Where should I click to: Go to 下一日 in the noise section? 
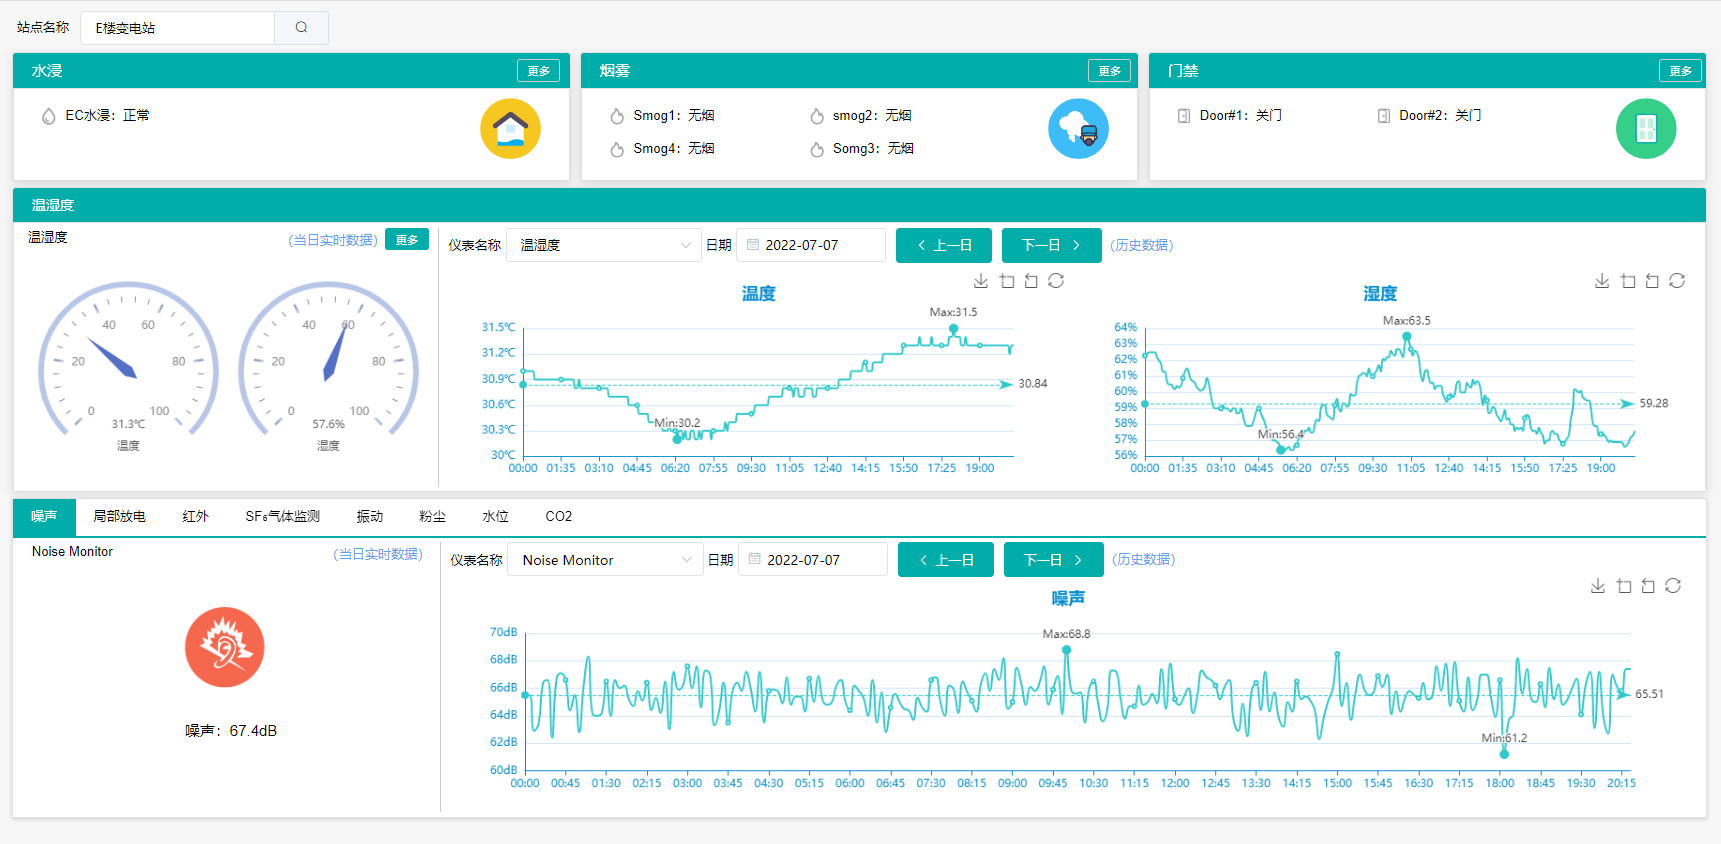point(1053,560)
